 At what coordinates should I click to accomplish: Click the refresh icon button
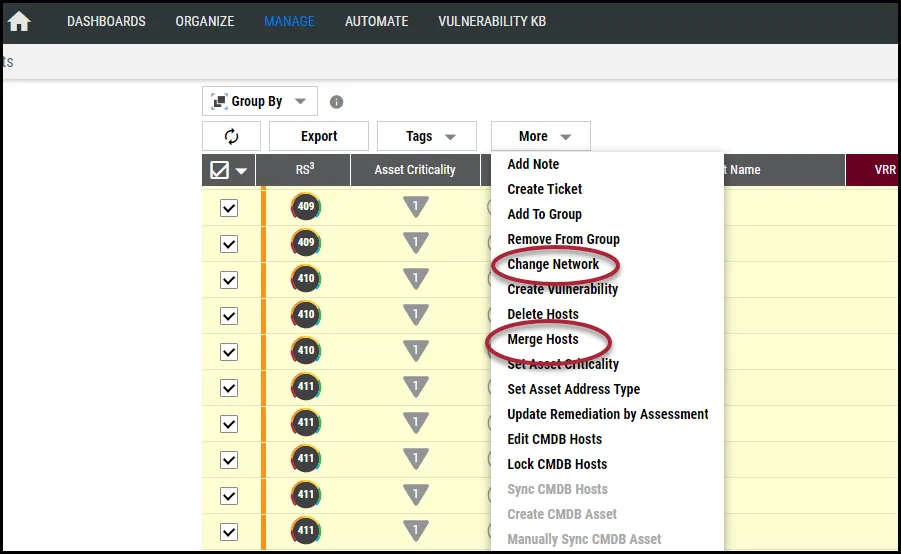231,136
